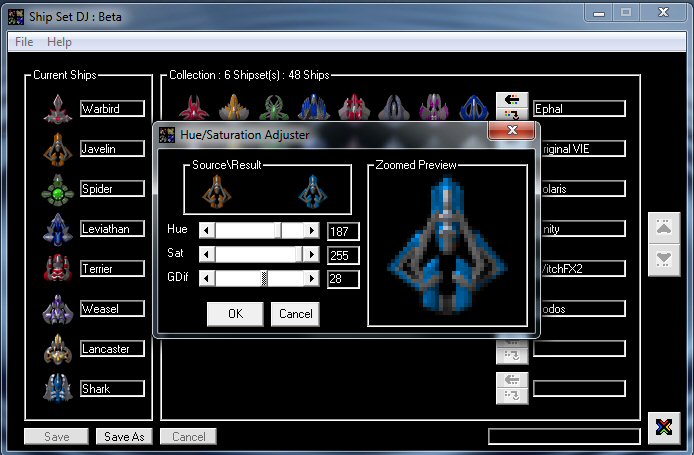Click the move-up arrow button
The height and width of the screenshot is (455, 694).
click(x=663, y=228)
